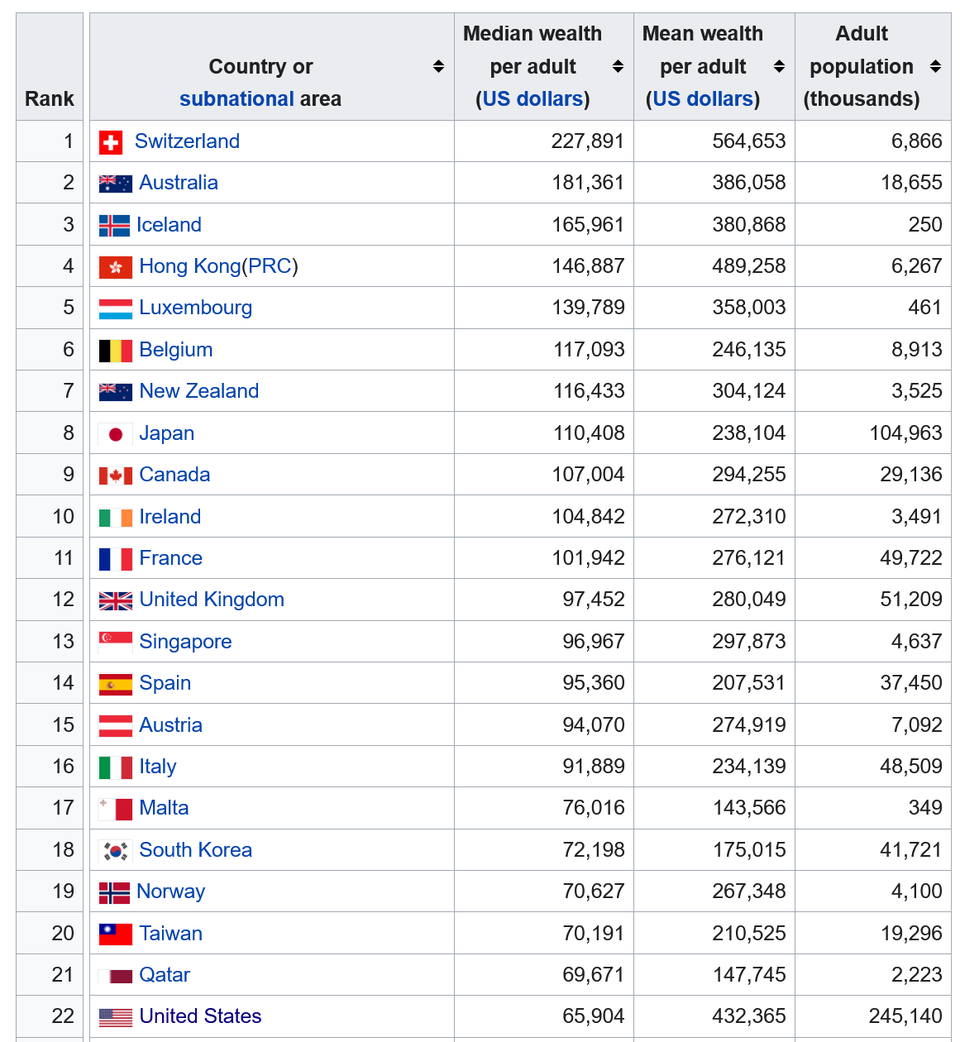Click the Norway flag icon
This screenshot has height=1042, width=960.
coord(114,893)
